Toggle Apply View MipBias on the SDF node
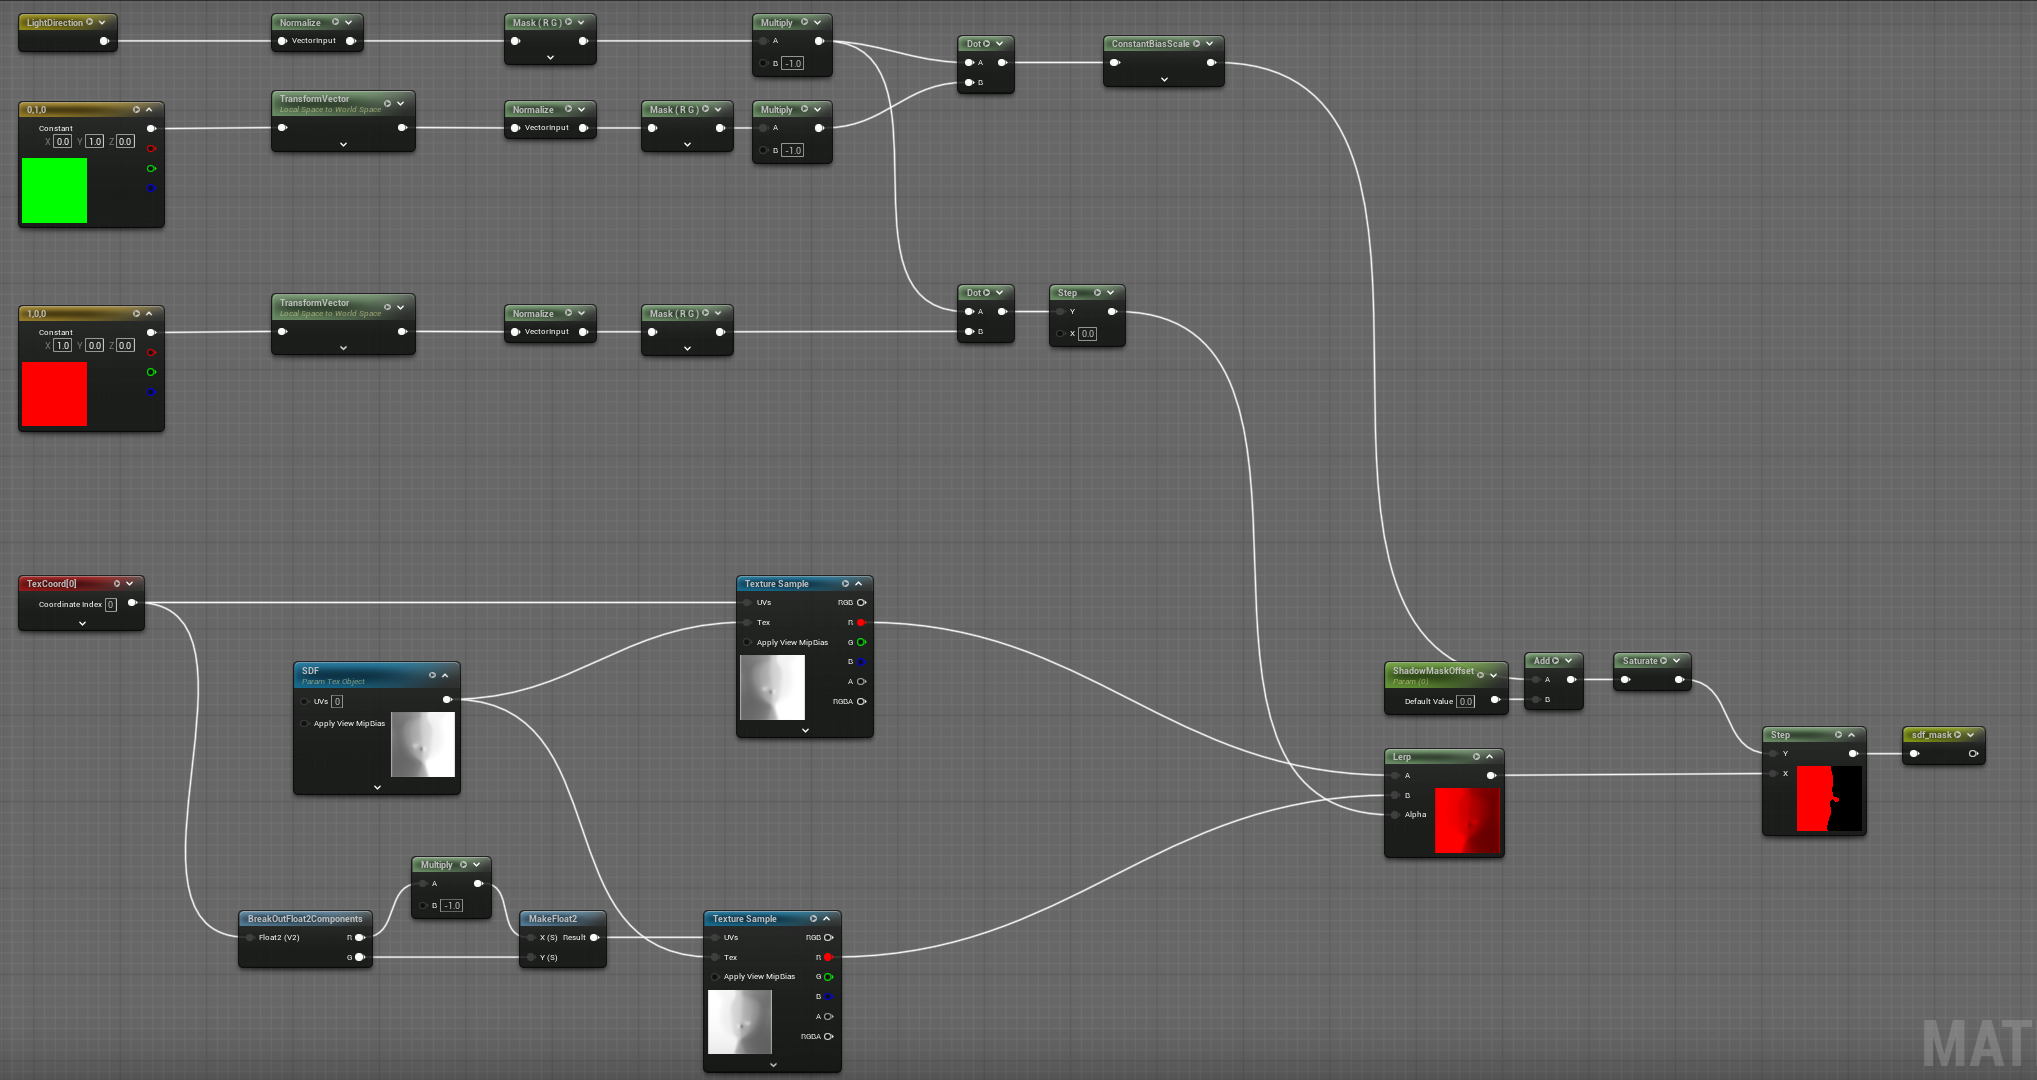This screenshot has width=2037, height=1080. click(x=305, y=723)
